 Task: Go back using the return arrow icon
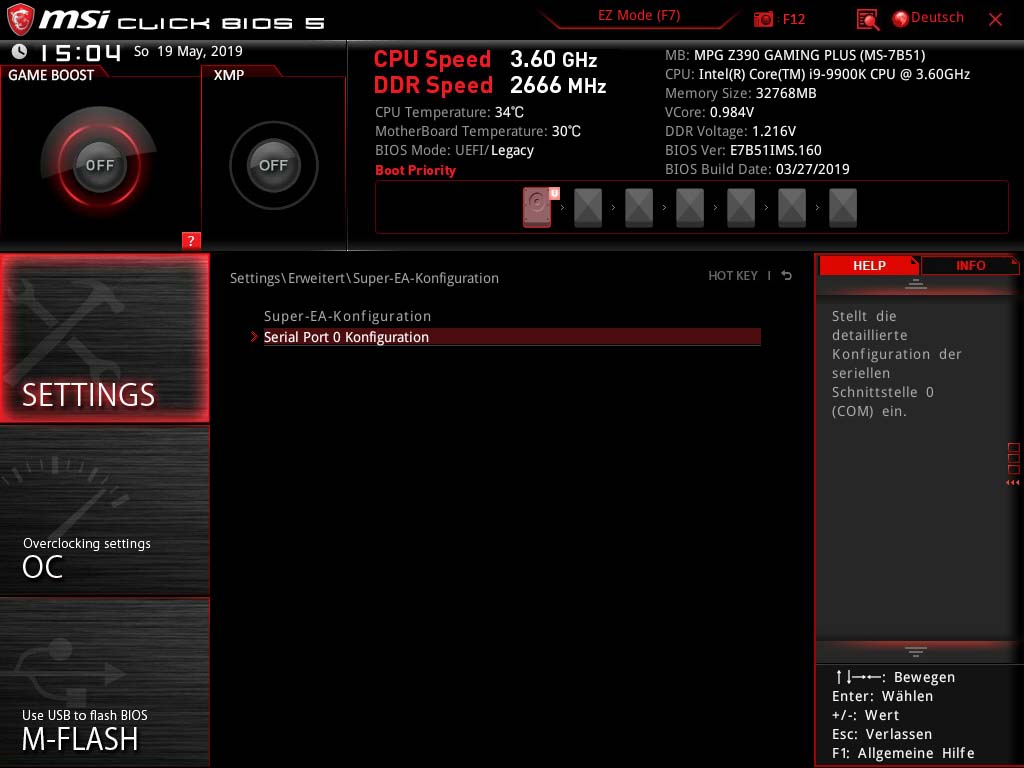click(x=787, y=276)
